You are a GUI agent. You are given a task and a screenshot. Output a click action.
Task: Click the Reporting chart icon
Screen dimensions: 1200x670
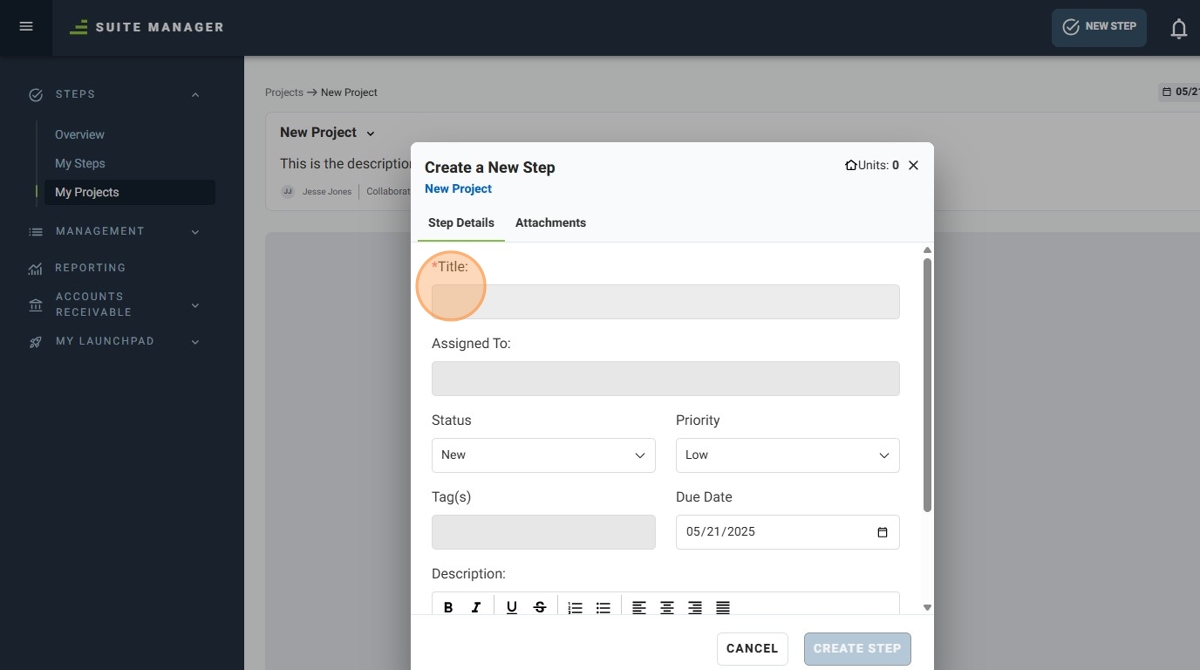click(x=36, y=268)
